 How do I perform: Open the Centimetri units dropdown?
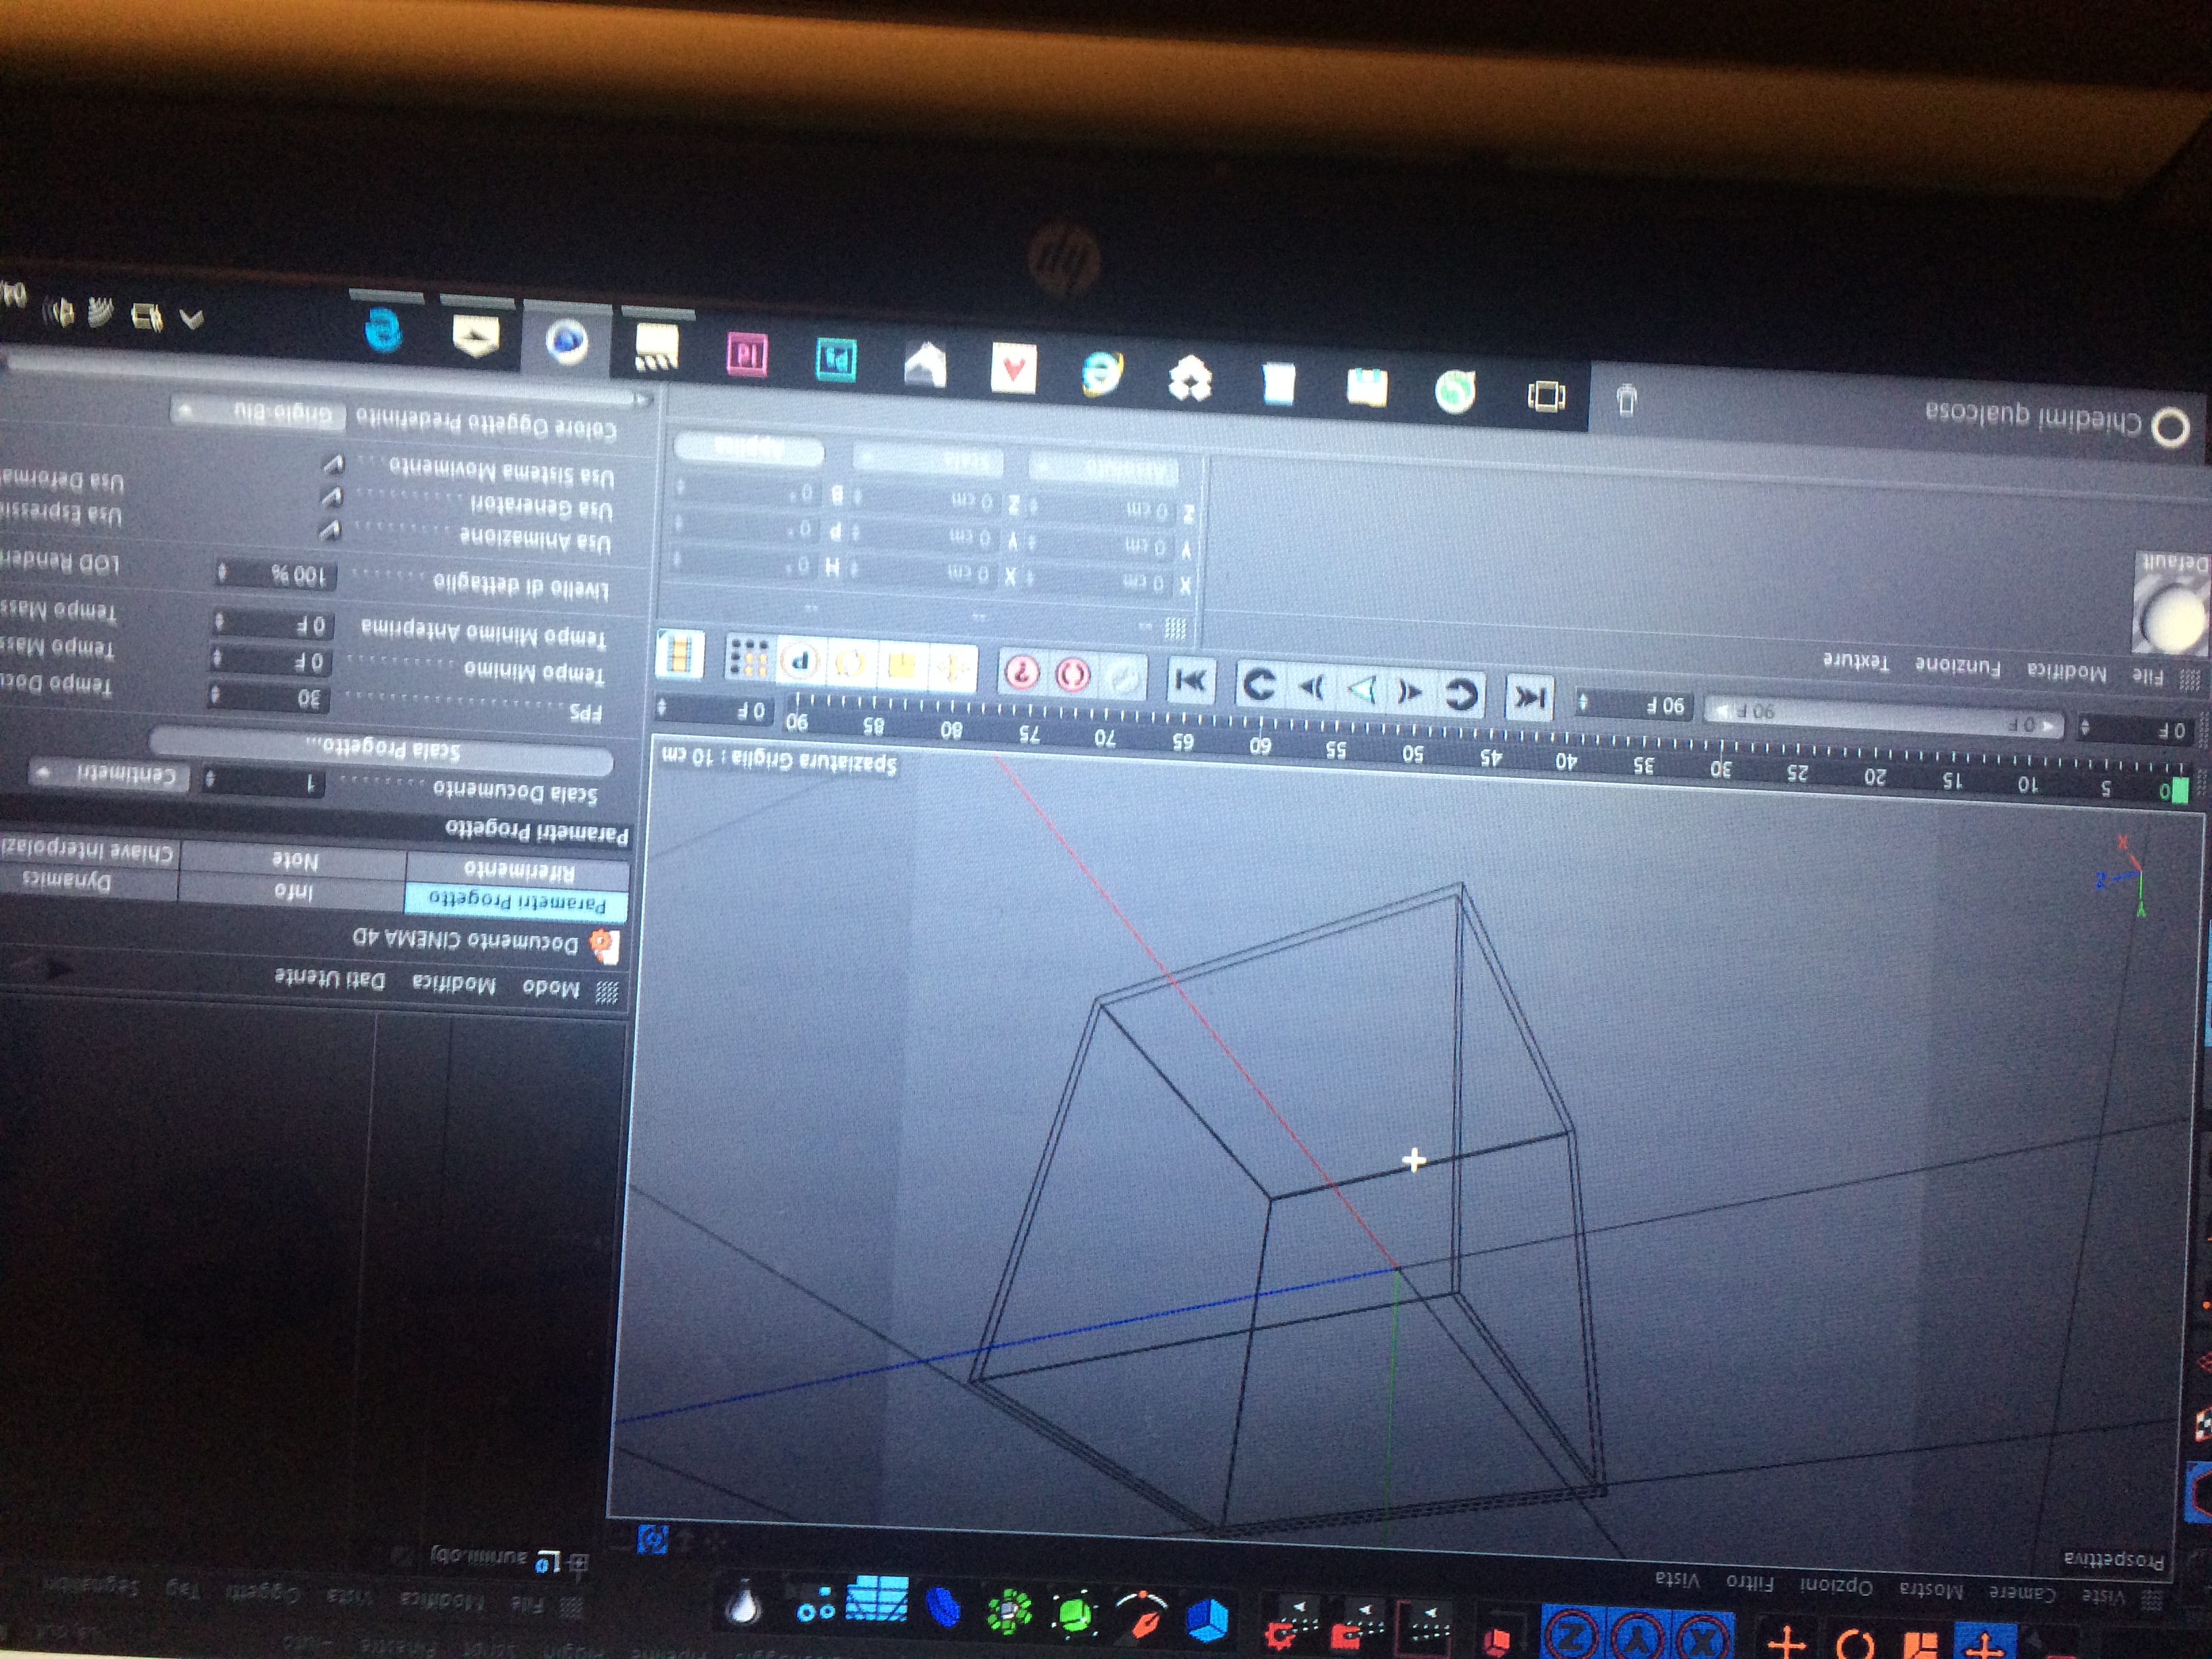(110, 774)
